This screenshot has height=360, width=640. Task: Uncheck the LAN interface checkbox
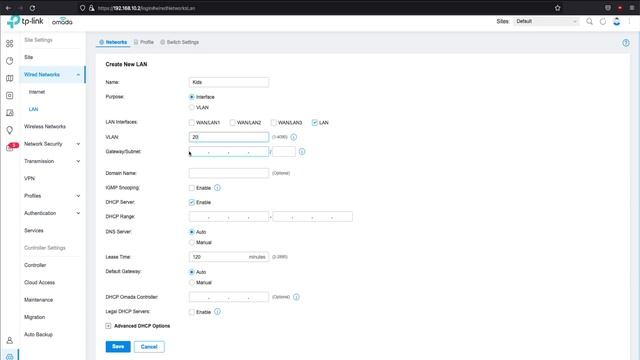point(315,122)
